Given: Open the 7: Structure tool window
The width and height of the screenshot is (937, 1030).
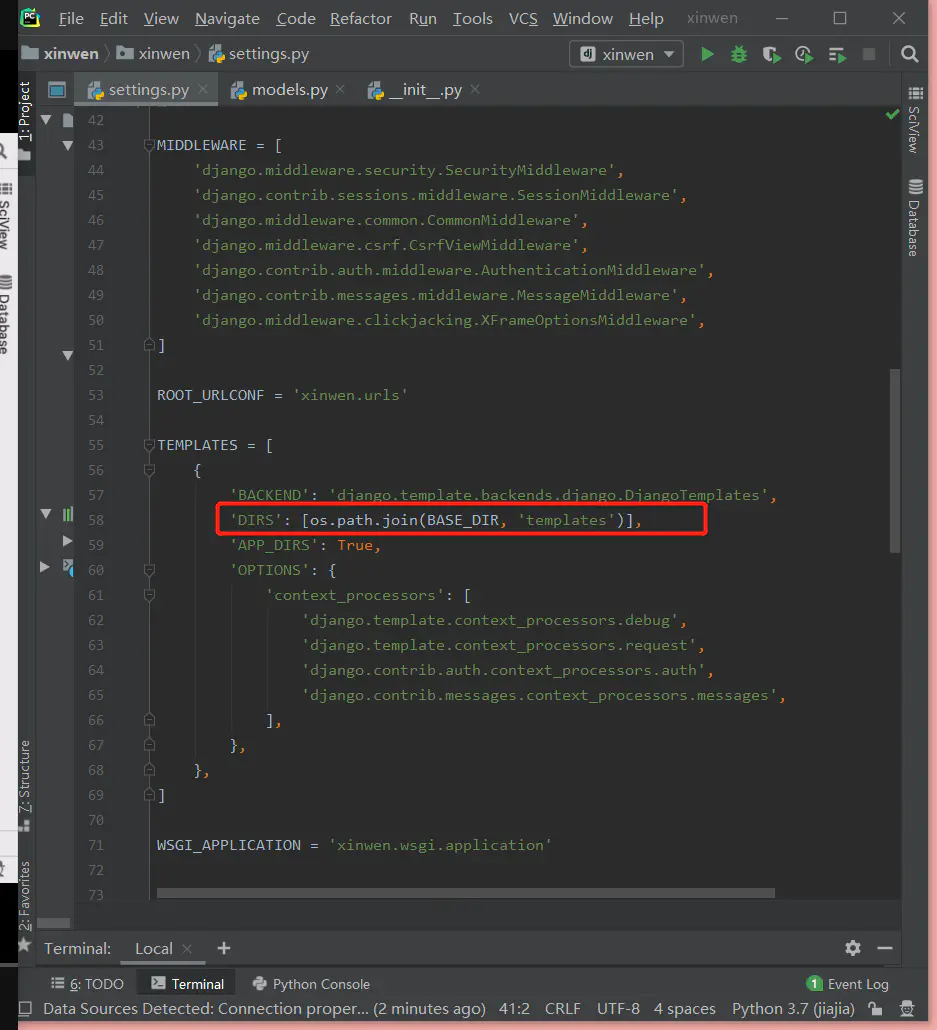Looking at the screenshot, I should [25, 785].
